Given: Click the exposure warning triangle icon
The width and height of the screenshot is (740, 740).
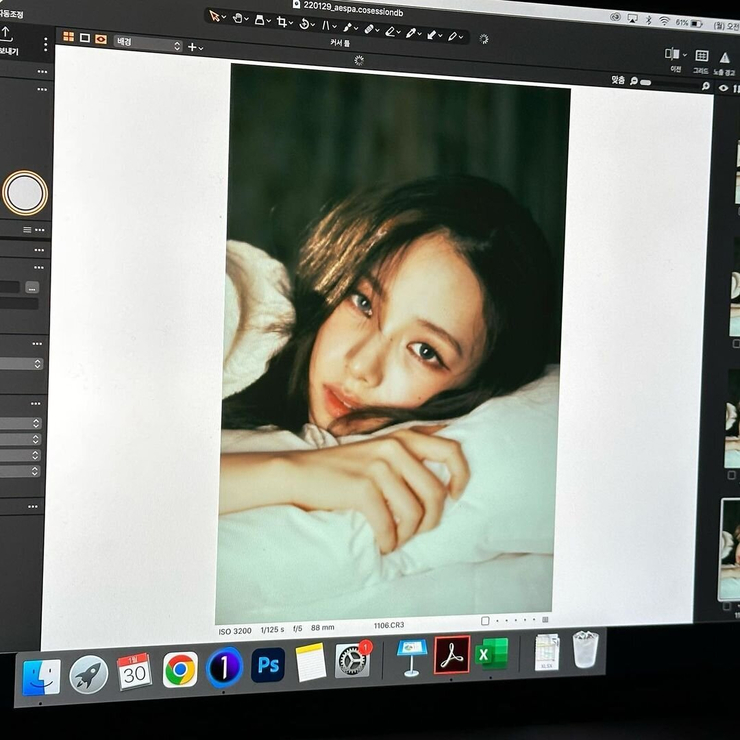Looking at the screenshot, I should 723,57.
